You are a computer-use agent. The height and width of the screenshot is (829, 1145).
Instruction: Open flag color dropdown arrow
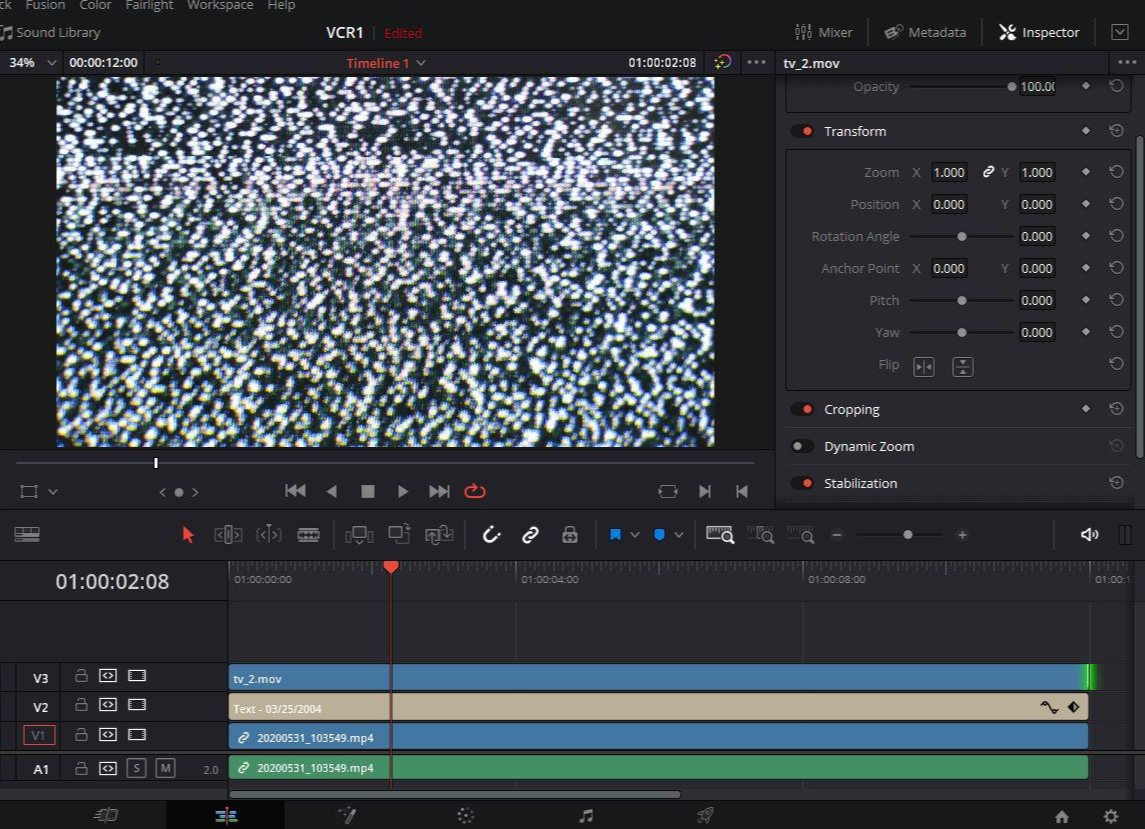point(635,535)
